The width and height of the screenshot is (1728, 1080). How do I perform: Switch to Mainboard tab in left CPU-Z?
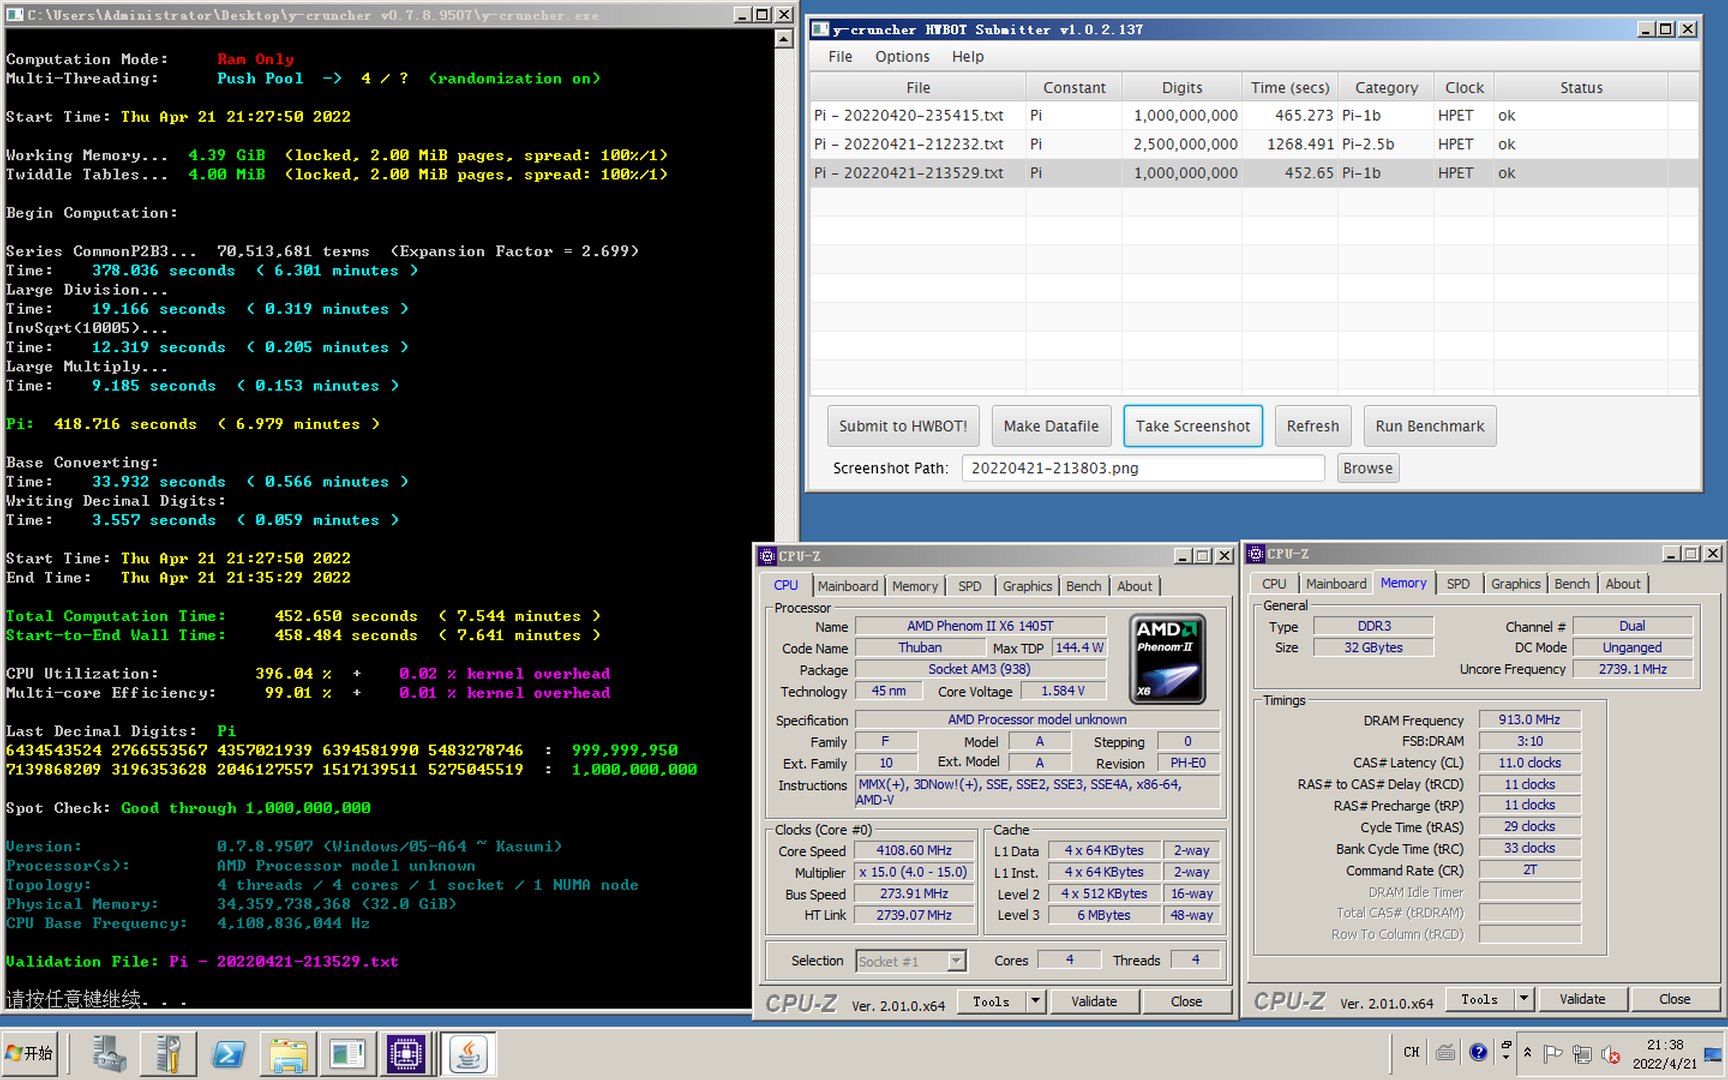[847, 586]
